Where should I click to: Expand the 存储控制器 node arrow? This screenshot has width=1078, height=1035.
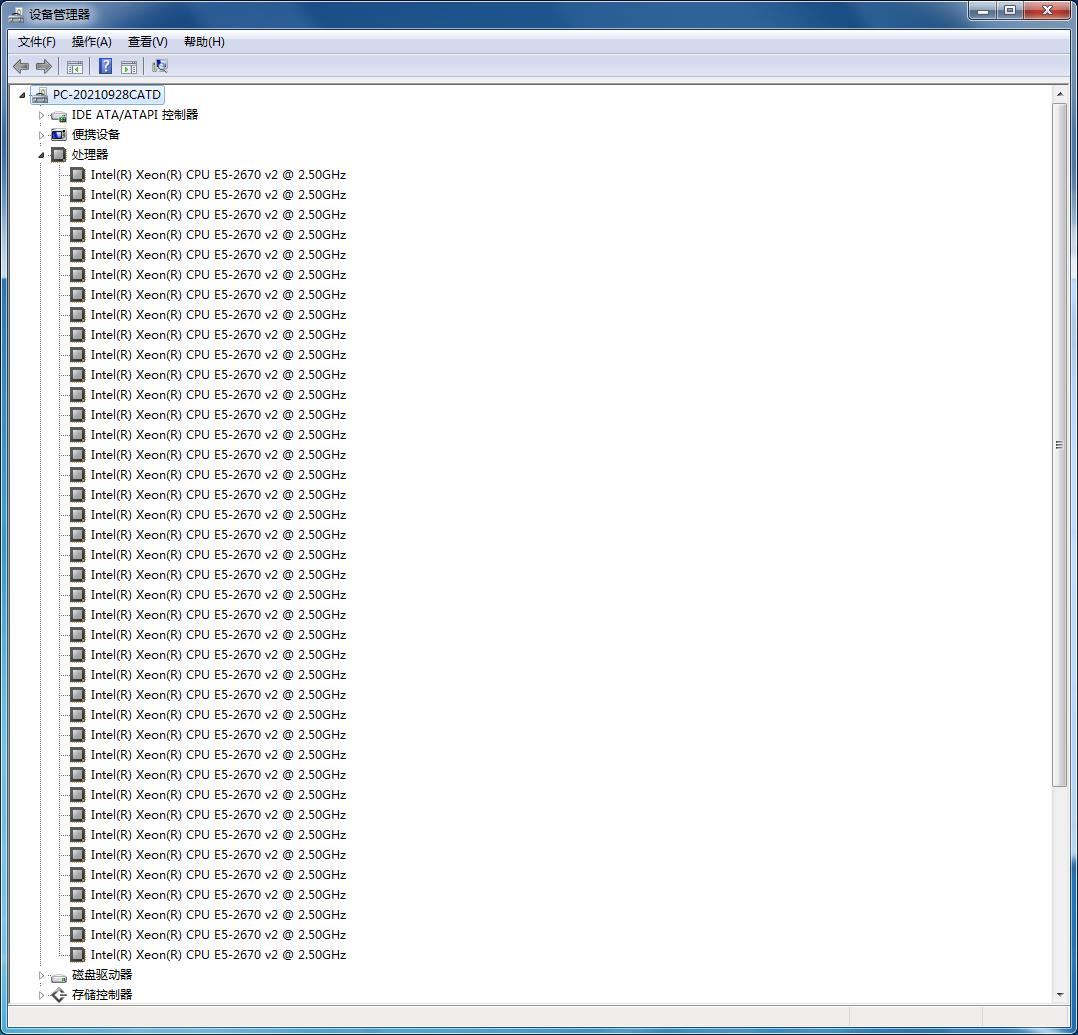[x=41, y=995]
